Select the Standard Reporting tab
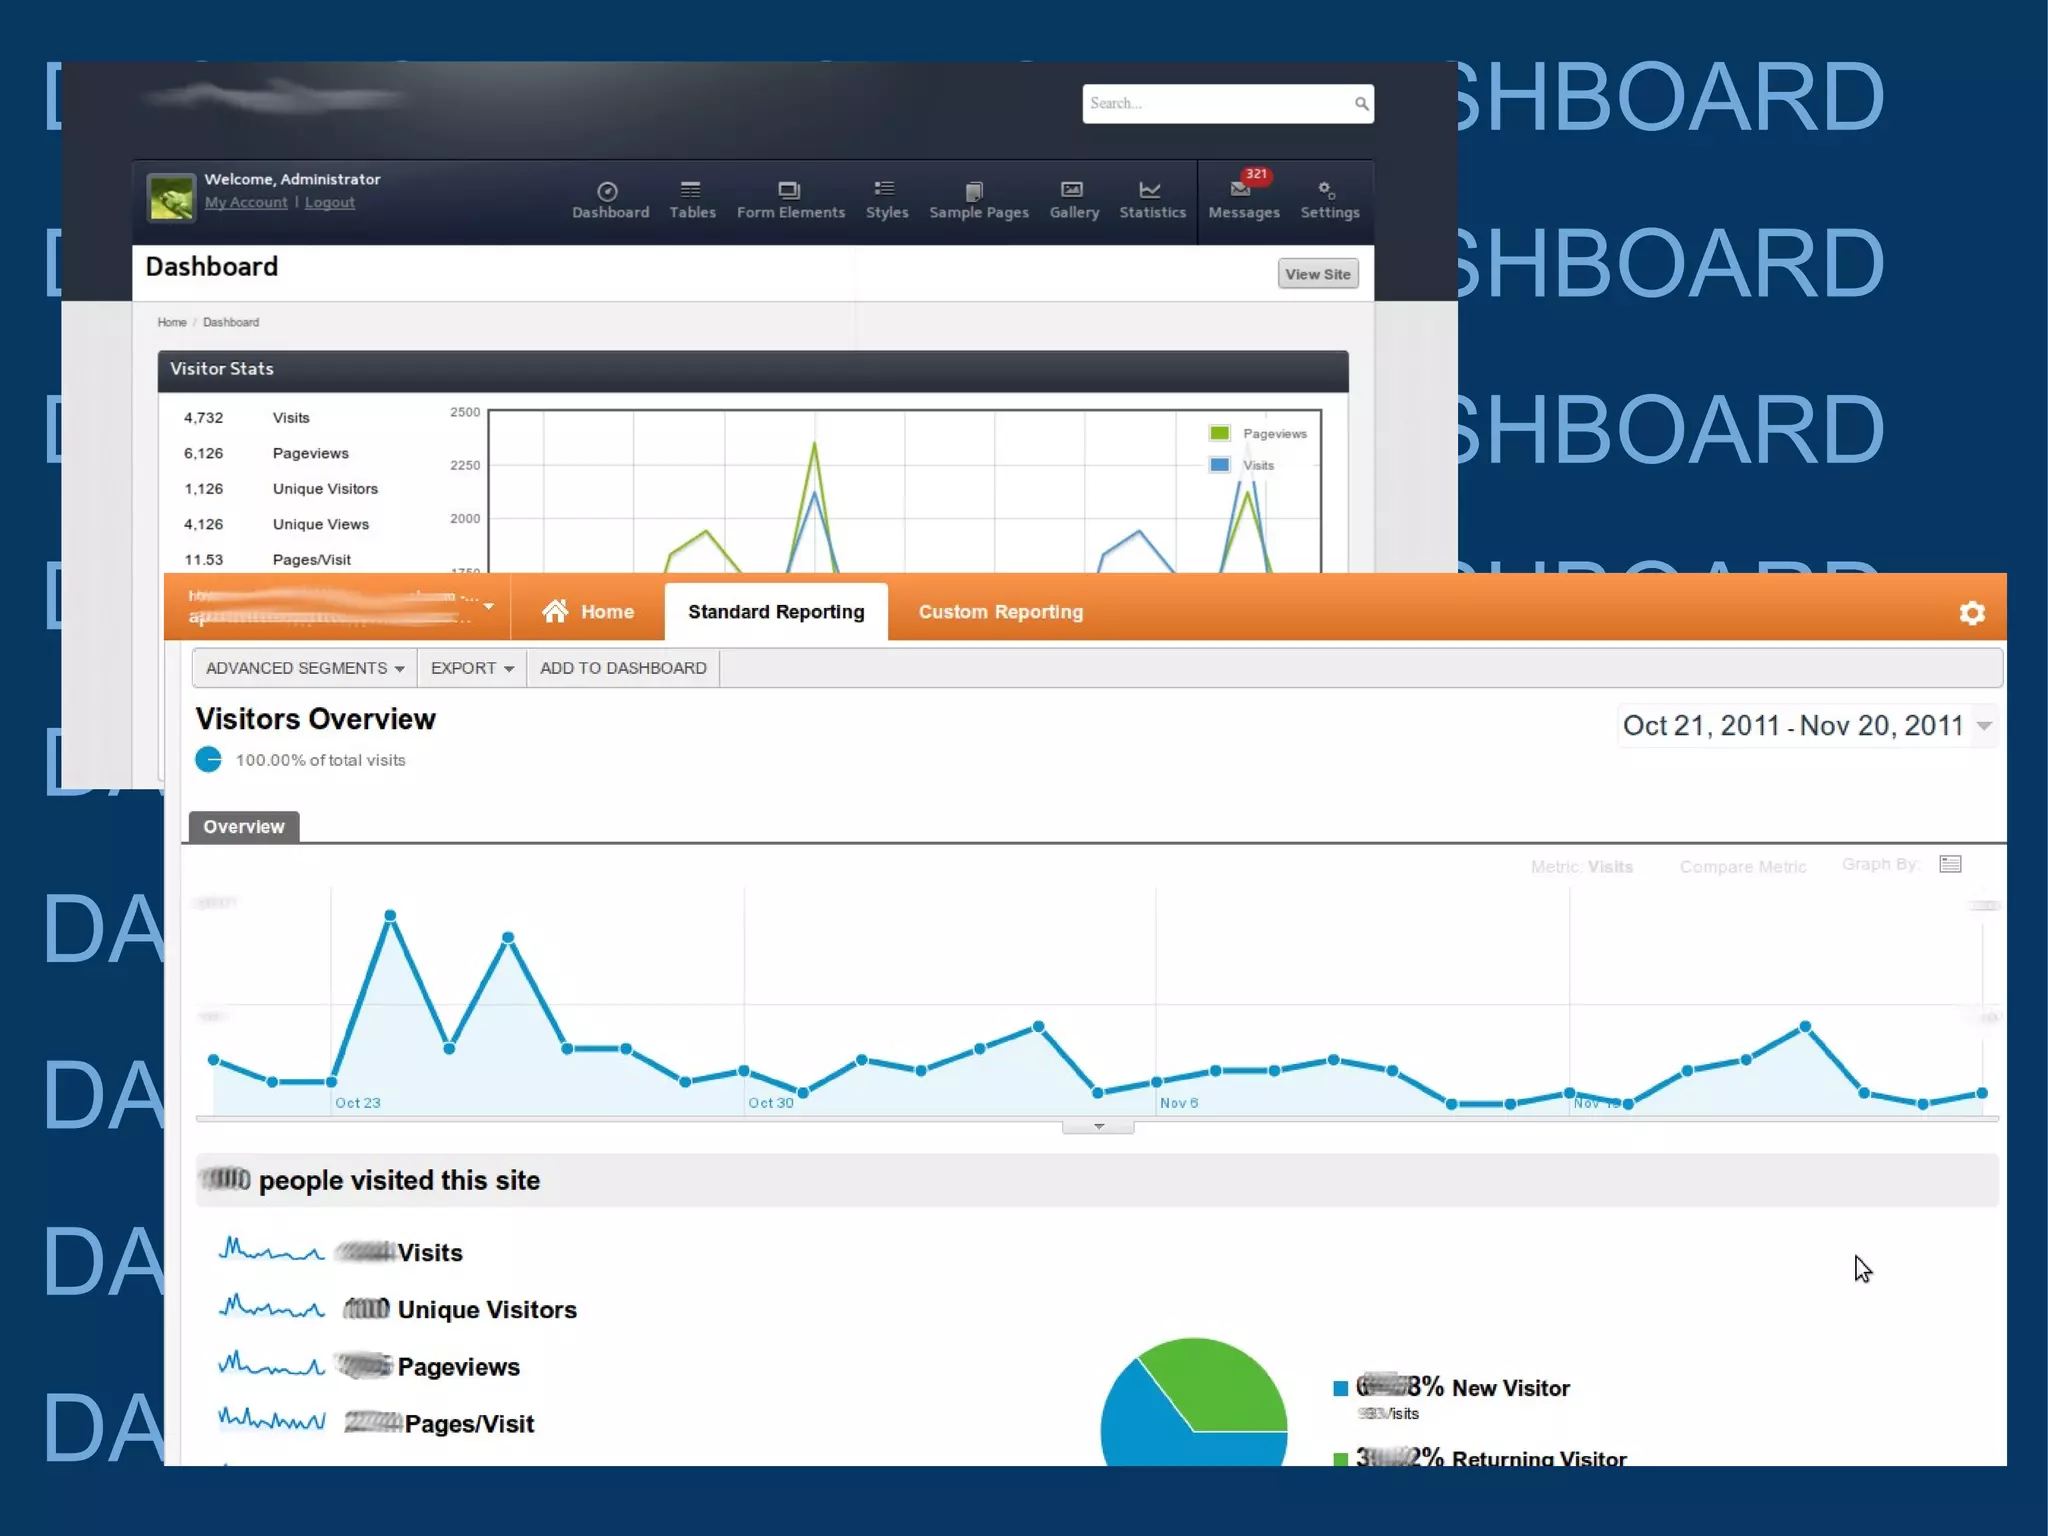Image resolution: width=2048 pixels, height=1536 pixels. pyautogui.click(x=776, y=612)
